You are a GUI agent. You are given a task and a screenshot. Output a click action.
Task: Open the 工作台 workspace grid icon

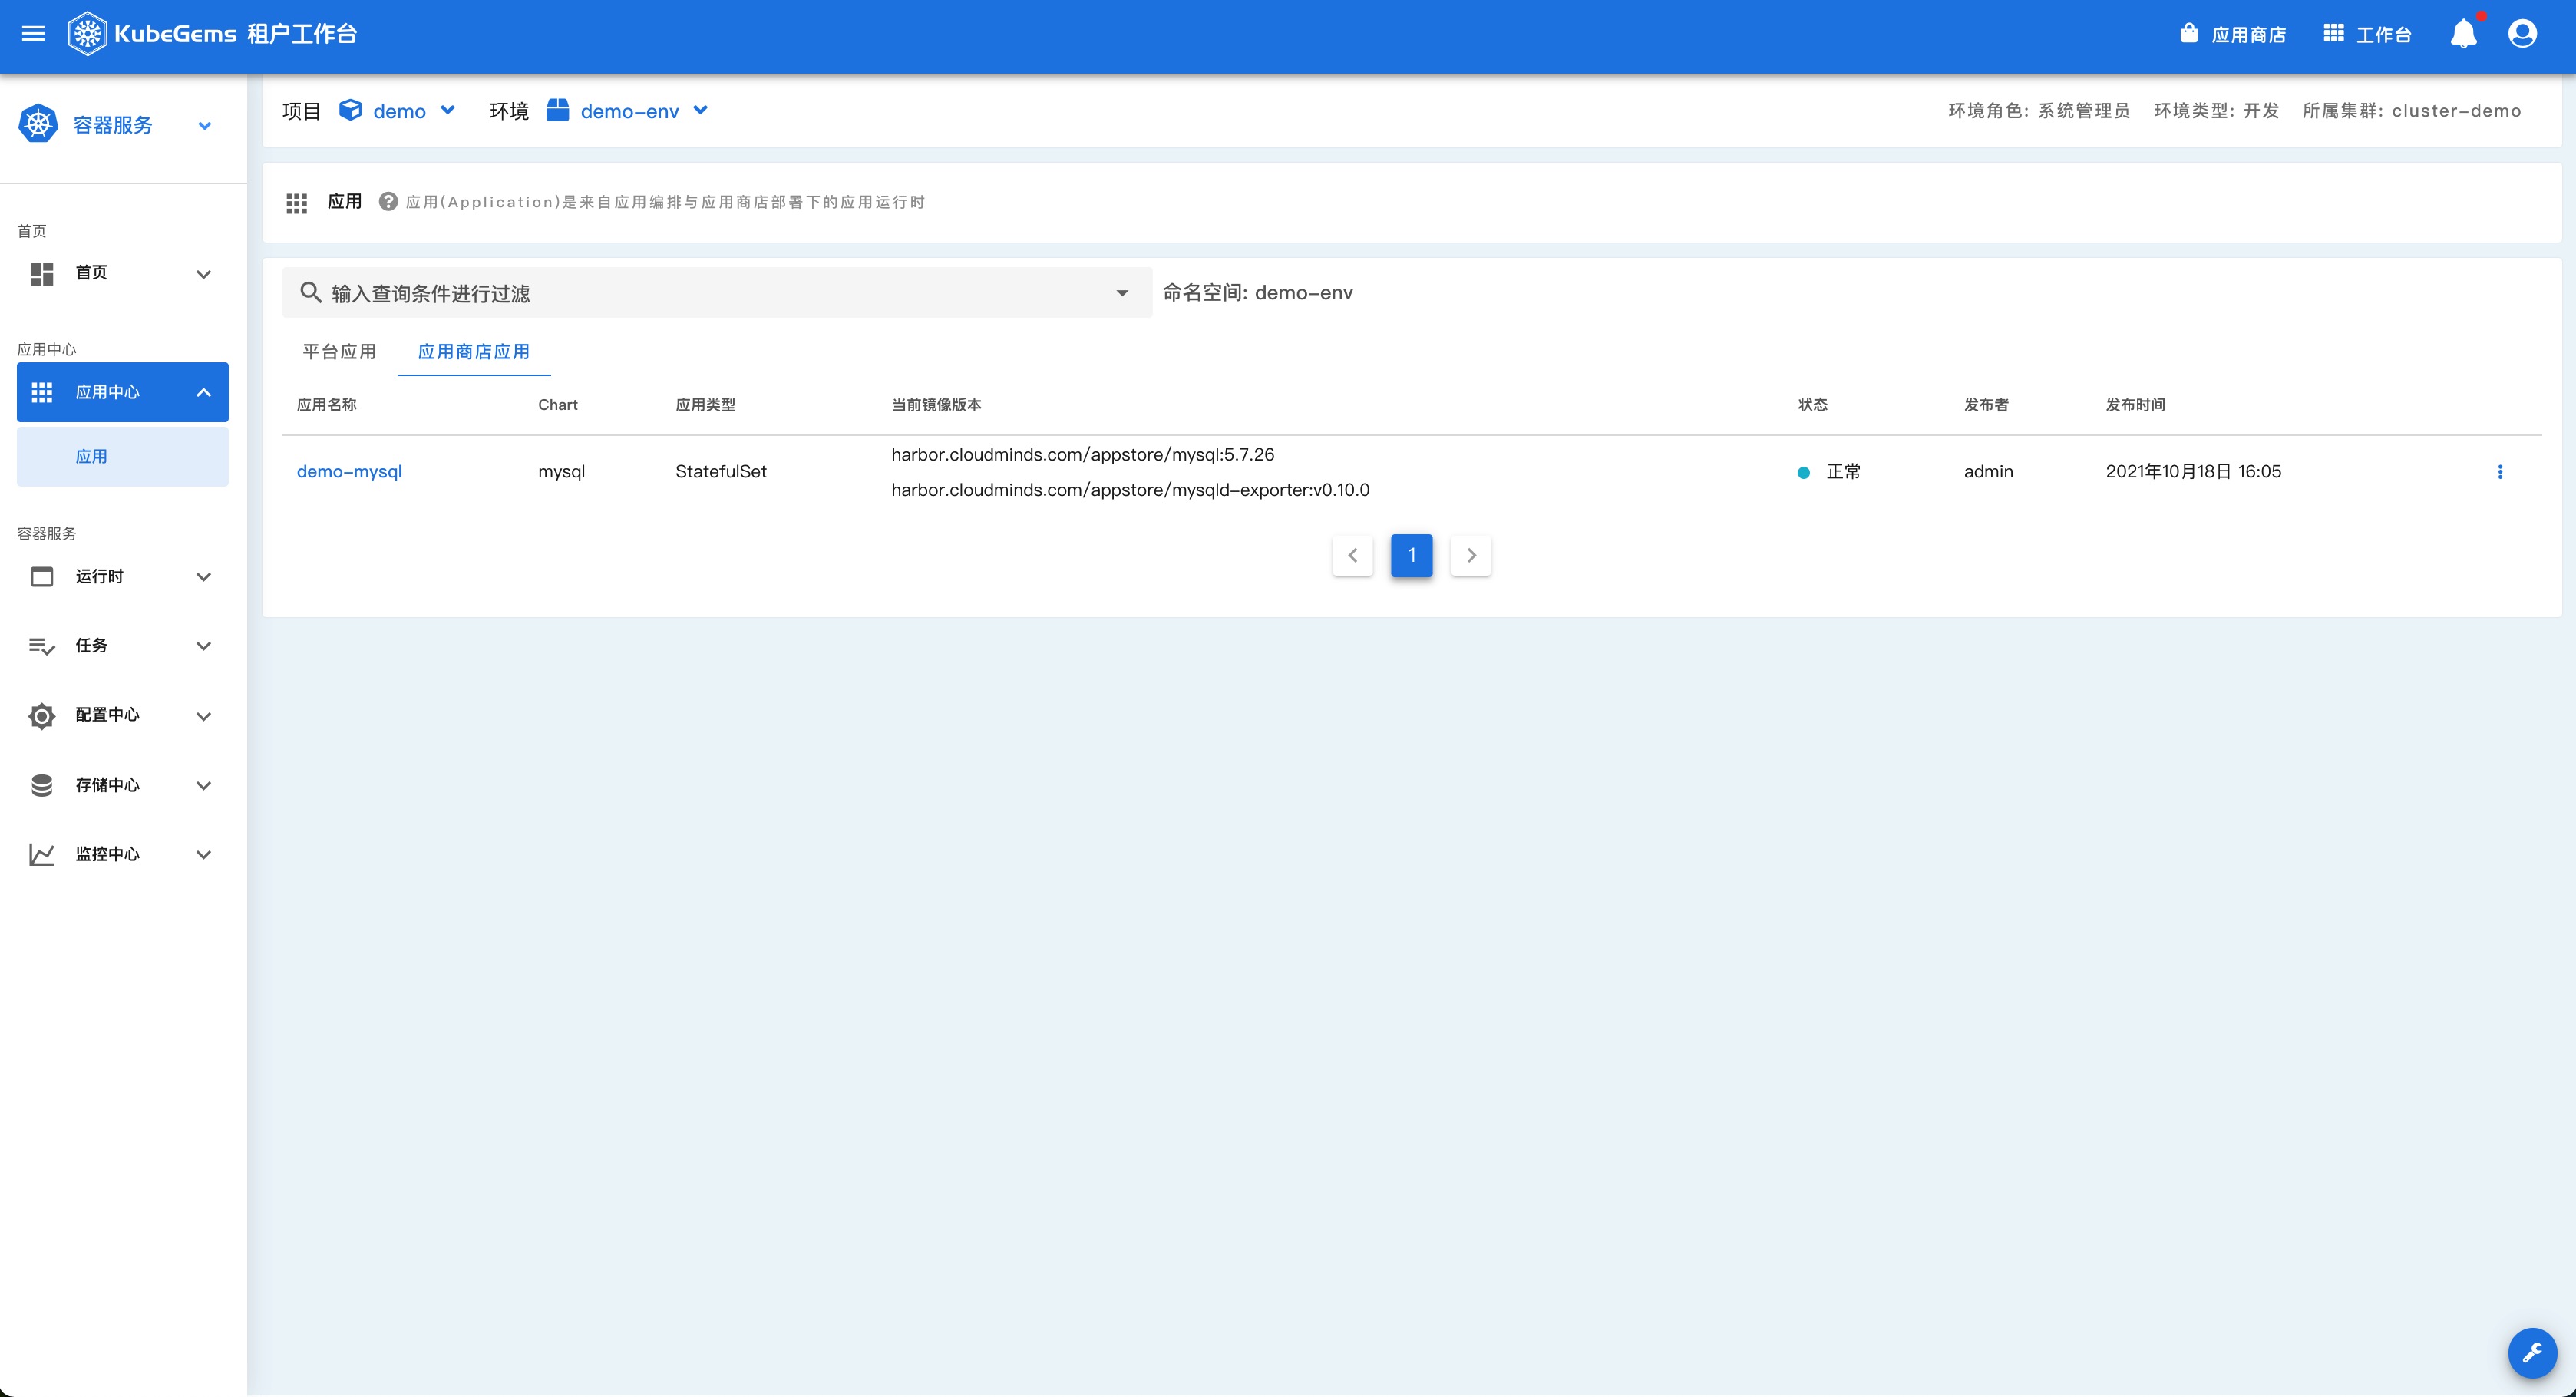[x=2333, y=34]
